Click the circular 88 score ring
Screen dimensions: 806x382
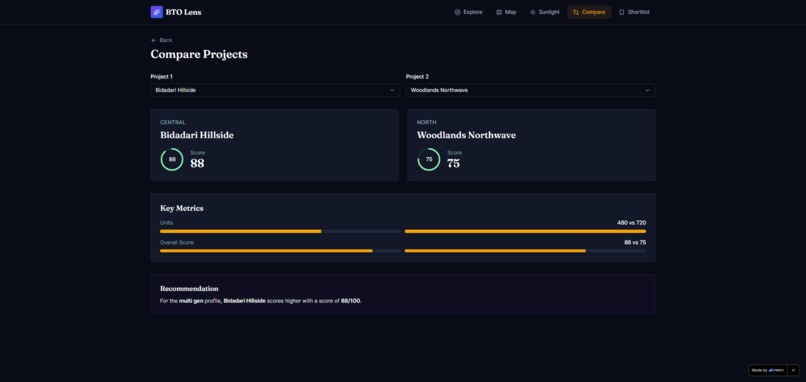pyautogui.click(x=172, y=159)
